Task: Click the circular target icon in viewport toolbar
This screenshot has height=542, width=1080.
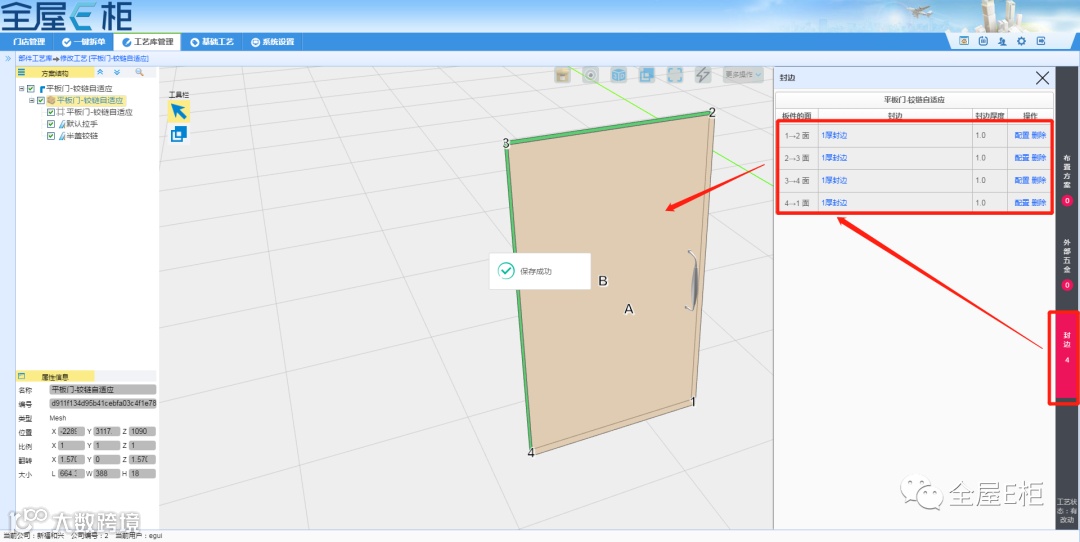Action: [x=590, y=75]
